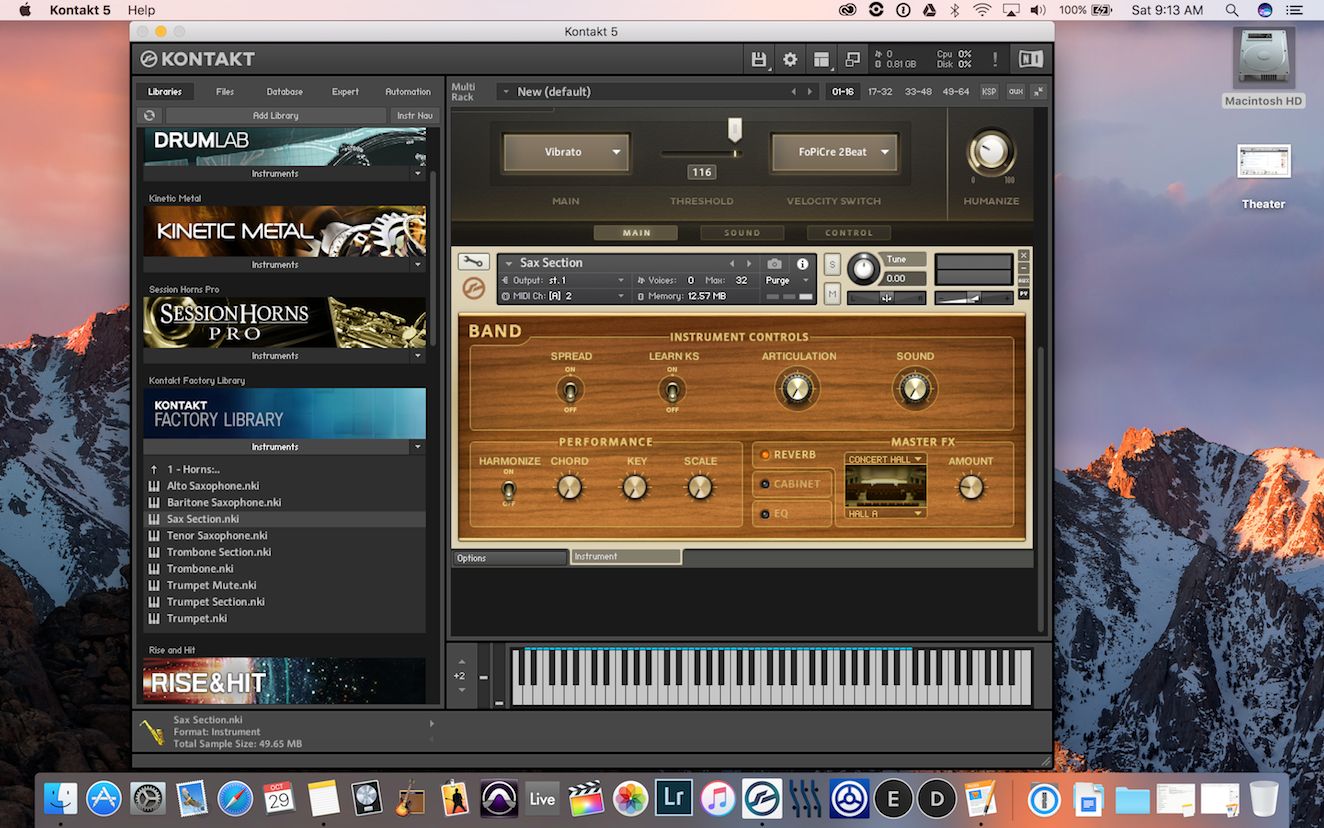Click the Native Instruments NI logo button

pos(1030,59)
